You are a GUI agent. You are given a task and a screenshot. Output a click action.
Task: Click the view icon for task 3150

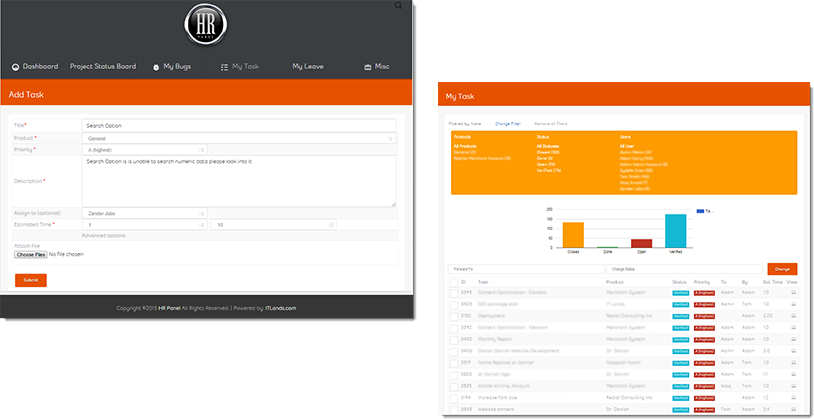click(x=793, y=316)
